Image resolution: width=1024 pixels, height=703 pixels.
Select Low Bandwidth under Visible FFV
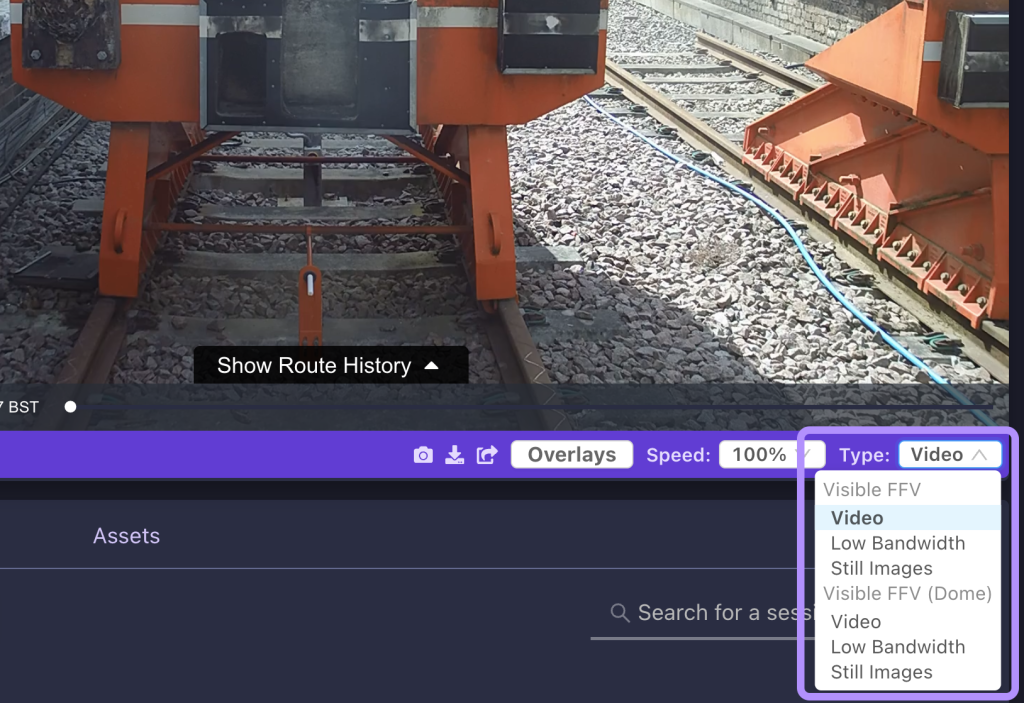908,543
